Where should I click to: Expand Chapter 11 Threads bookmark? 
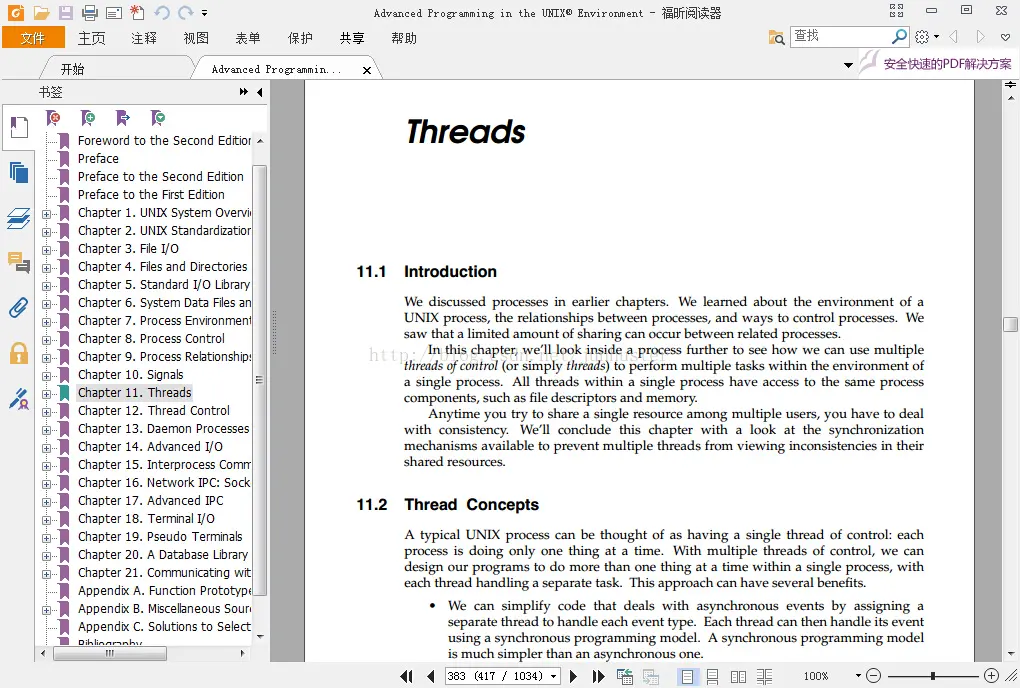point(46,393)
